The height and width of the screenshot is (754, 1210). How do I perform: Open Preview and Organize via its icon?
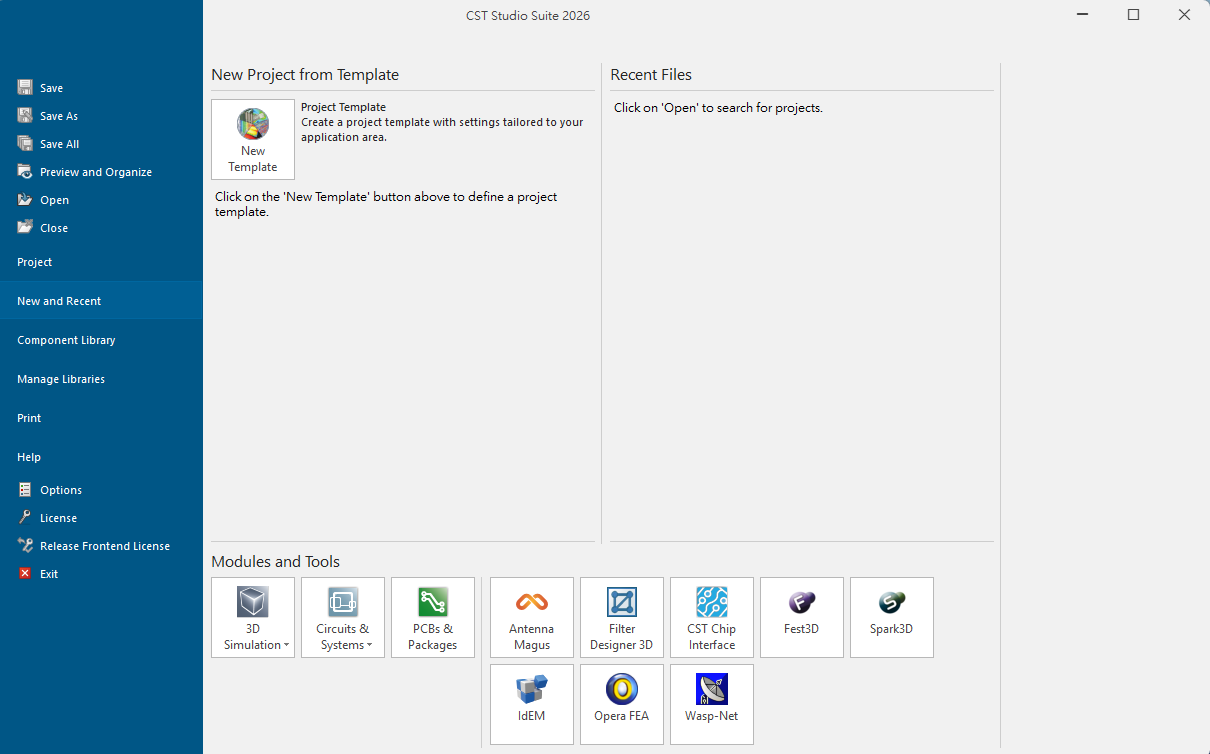click(25, 172)
